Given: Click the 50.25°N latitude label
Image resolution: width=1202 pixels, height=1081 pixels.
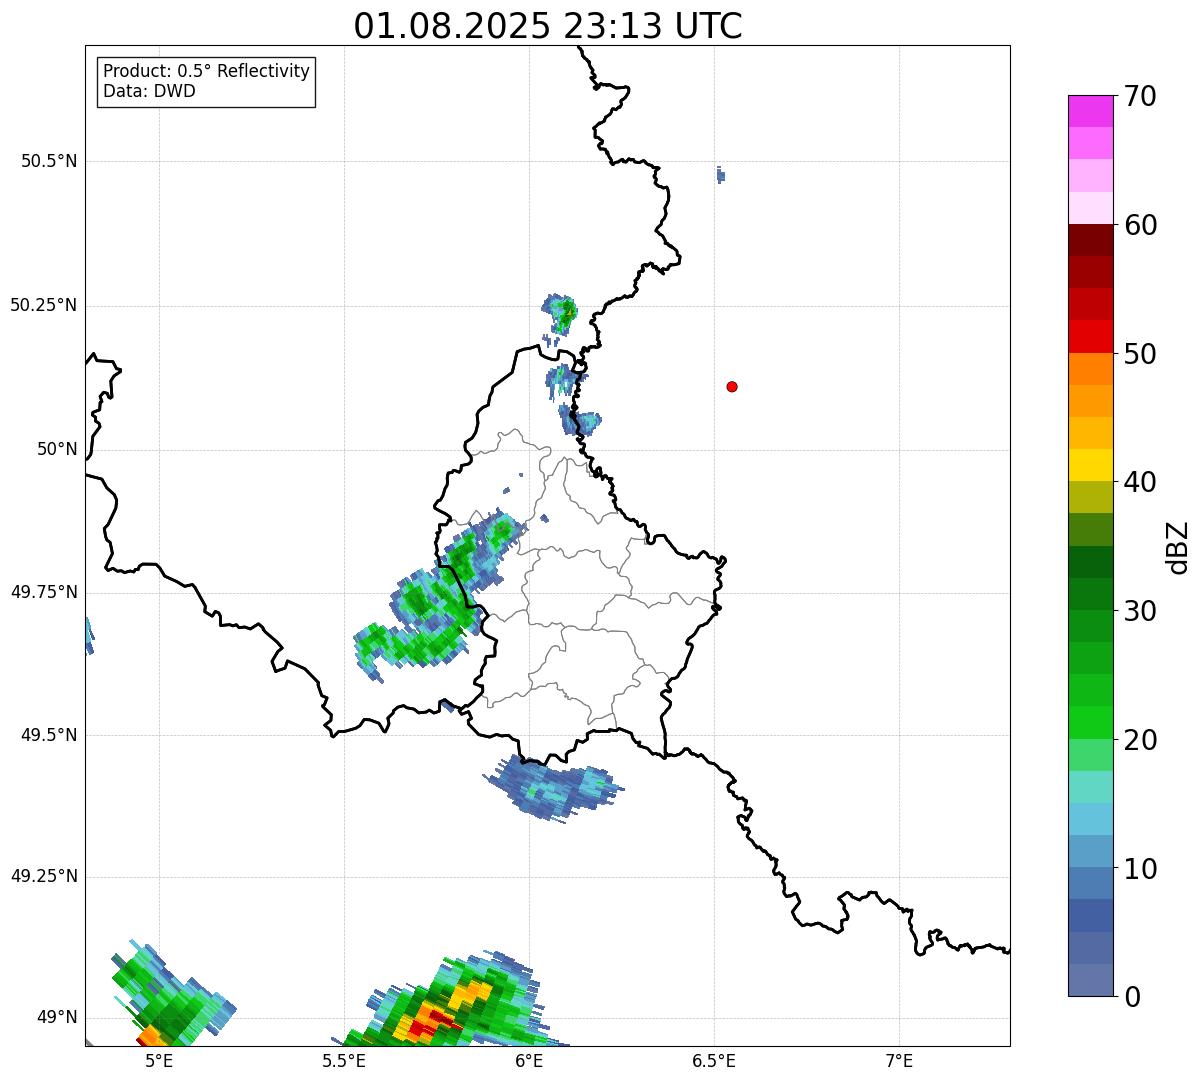Looking at the screenshot, I should (44, 305).
